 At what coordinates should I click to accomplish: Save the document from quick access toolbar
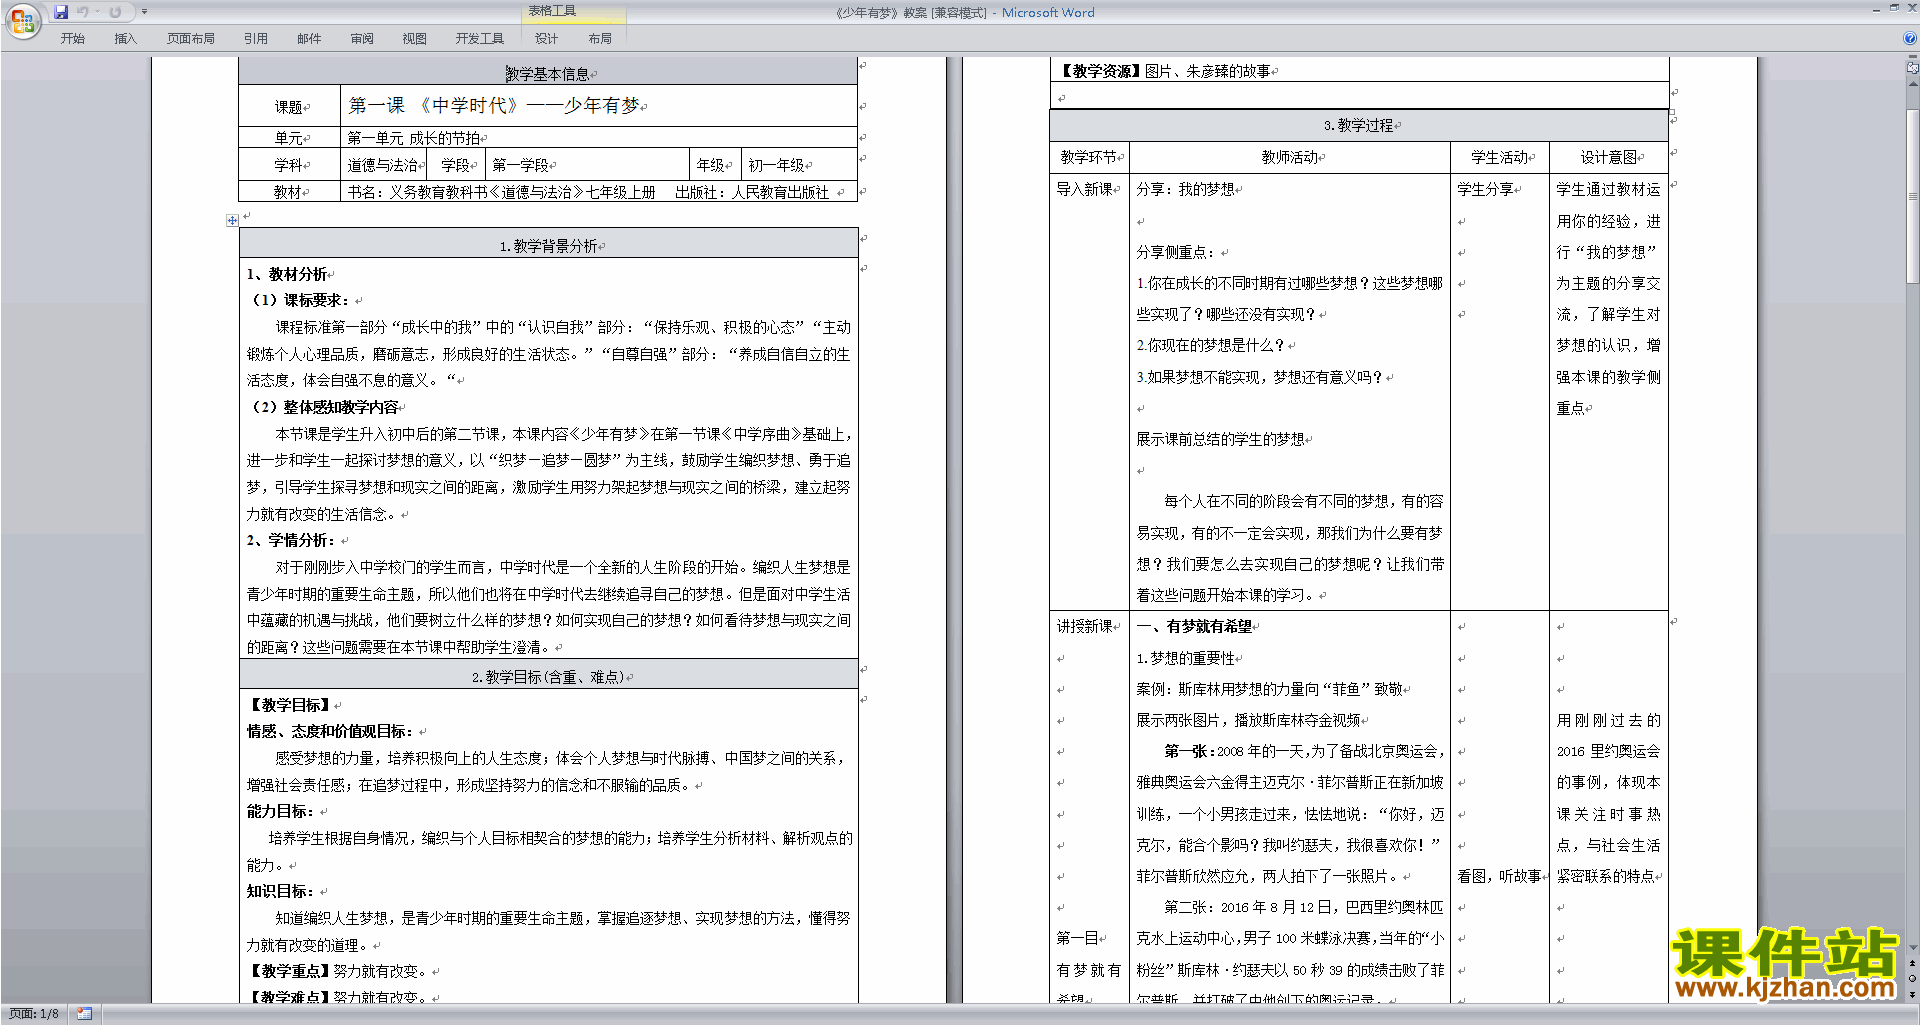coord(61,12)
